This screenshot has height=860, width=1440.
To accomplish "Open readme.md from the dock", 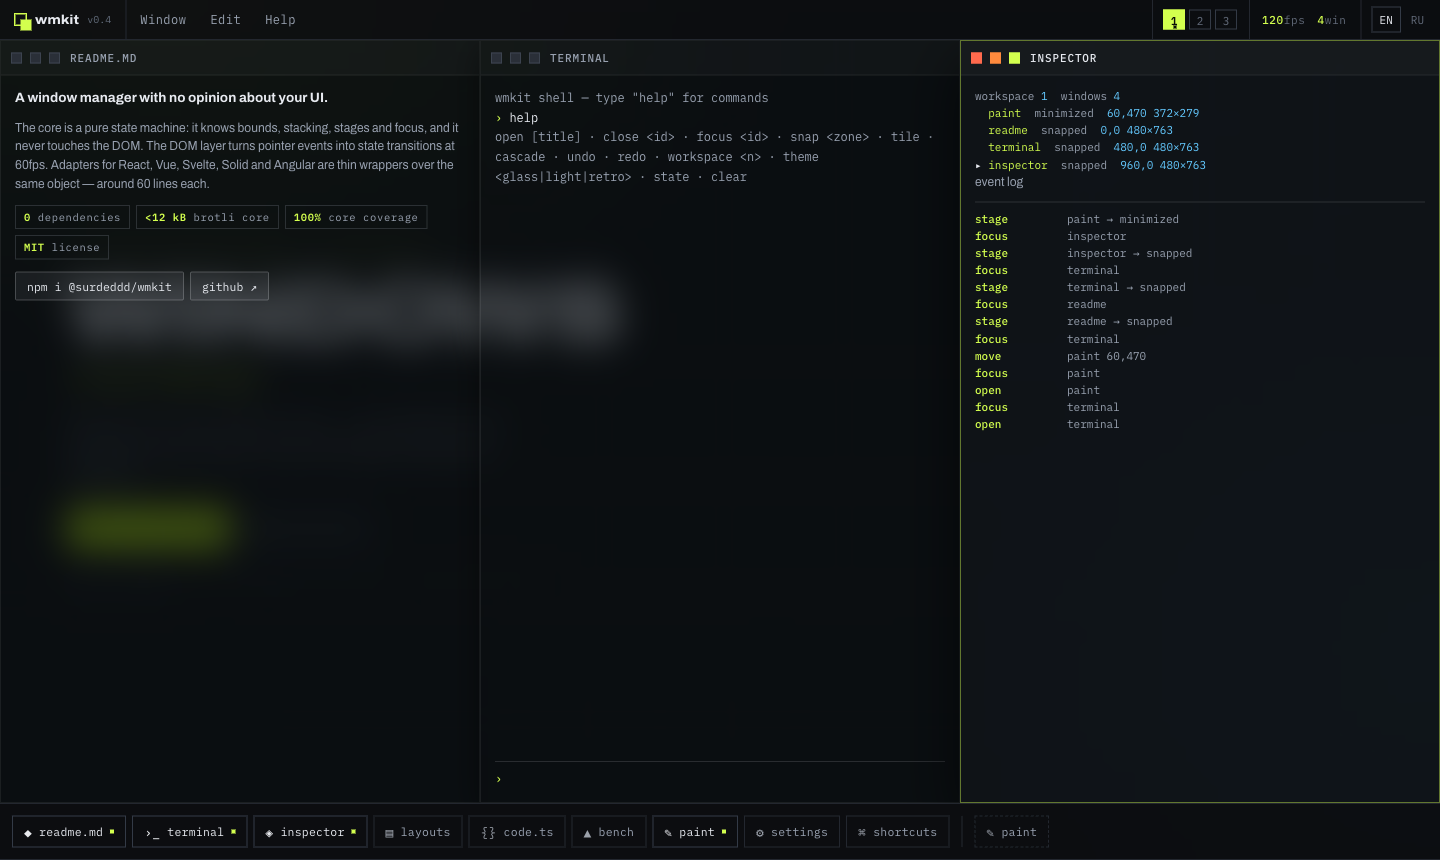I will (69, 832).
